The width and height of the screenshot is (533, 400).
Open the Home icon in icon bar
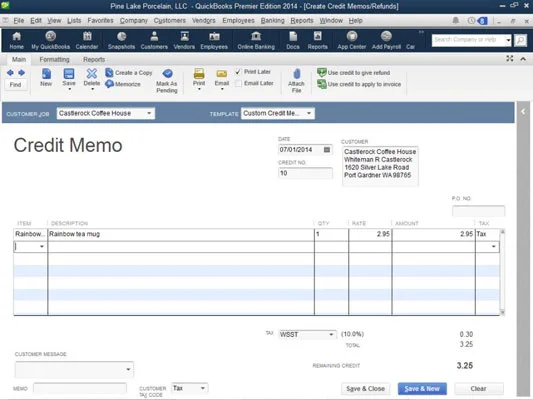click(16, 40)
